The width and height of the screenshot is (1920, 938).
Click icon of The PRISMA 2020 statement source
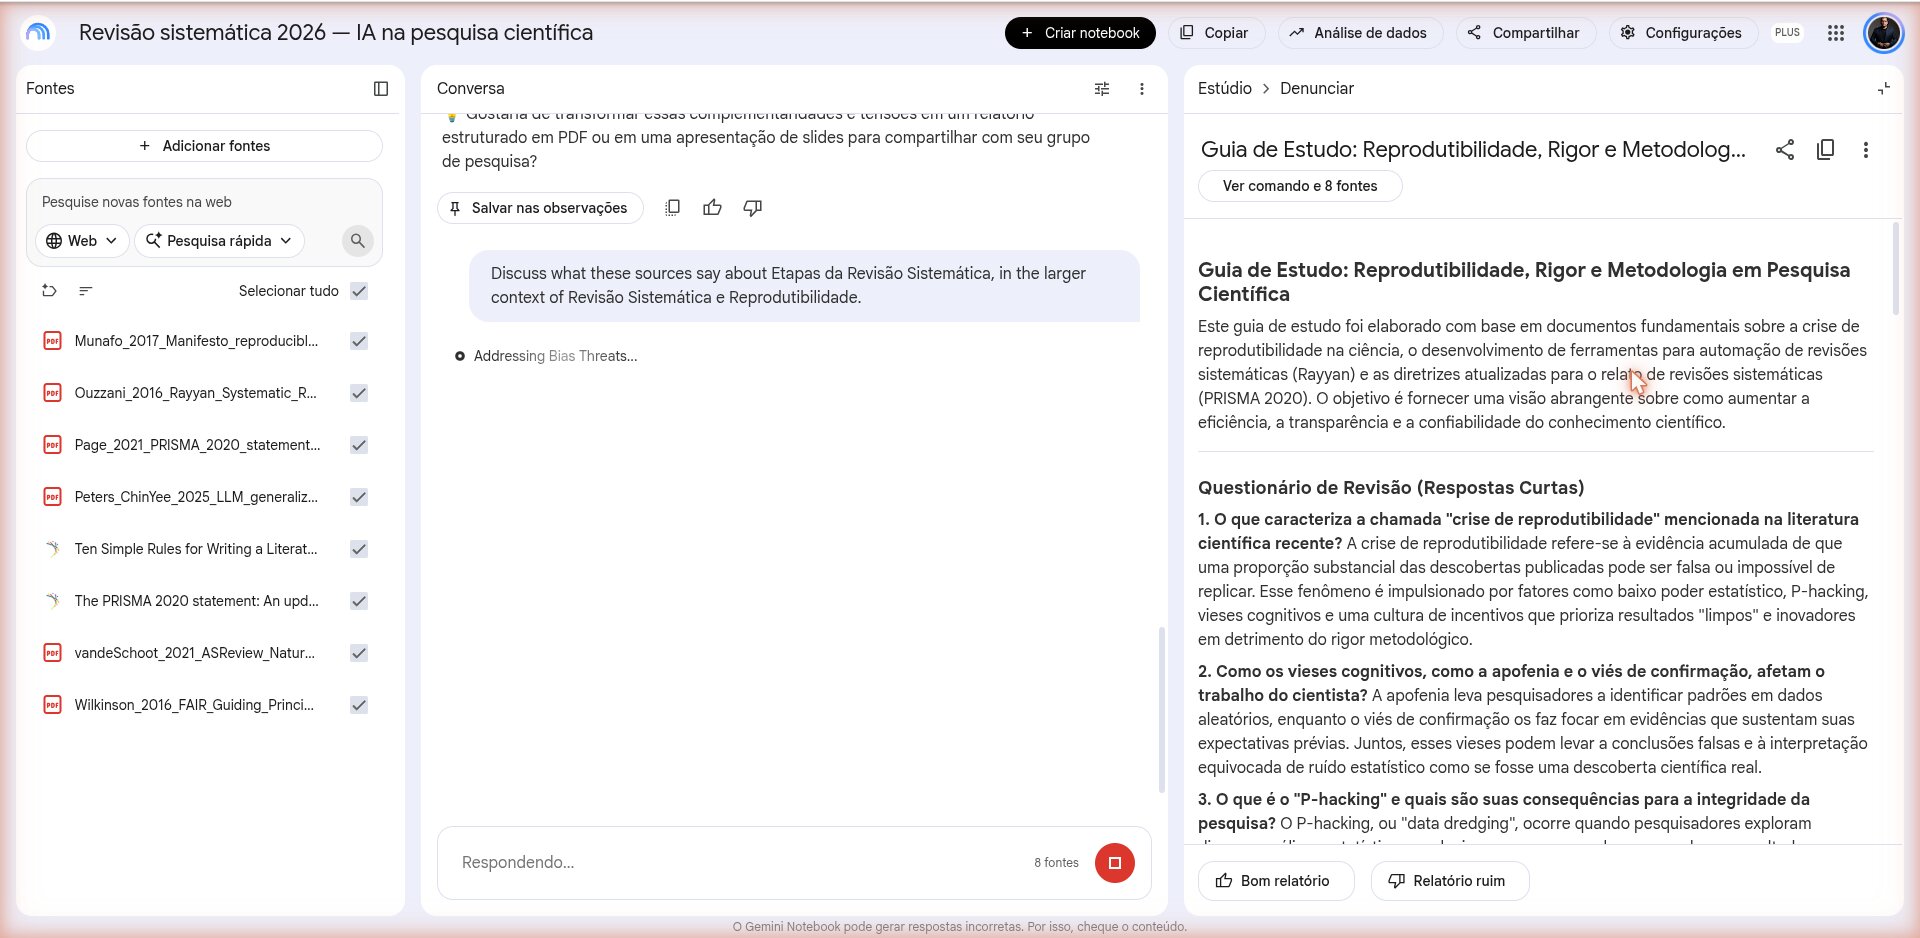point(52,601)
